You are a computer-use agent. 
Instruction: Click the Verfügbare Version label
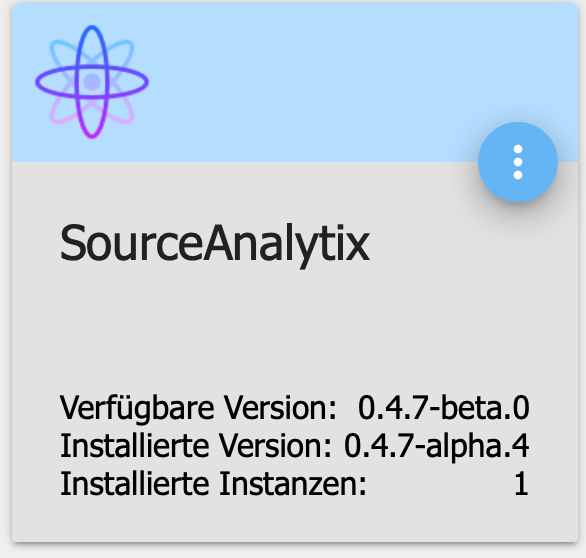pyautogui.click(x=198, y=408)
